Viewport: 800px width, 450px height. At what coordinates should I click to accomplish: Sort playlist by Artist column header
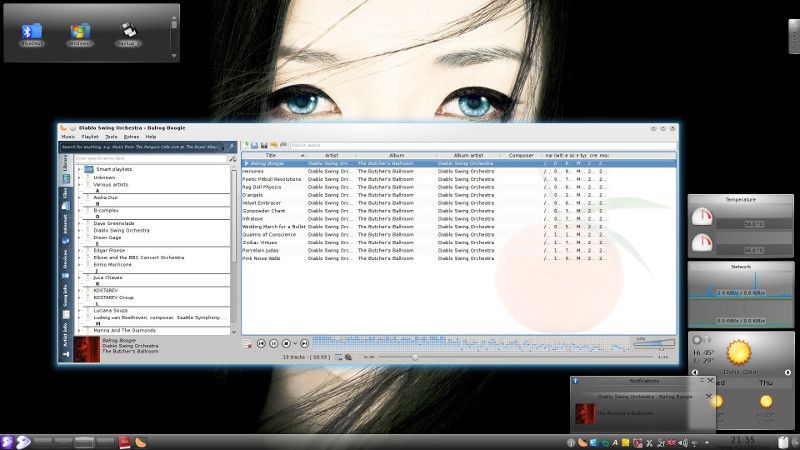[x=331, y=155]
